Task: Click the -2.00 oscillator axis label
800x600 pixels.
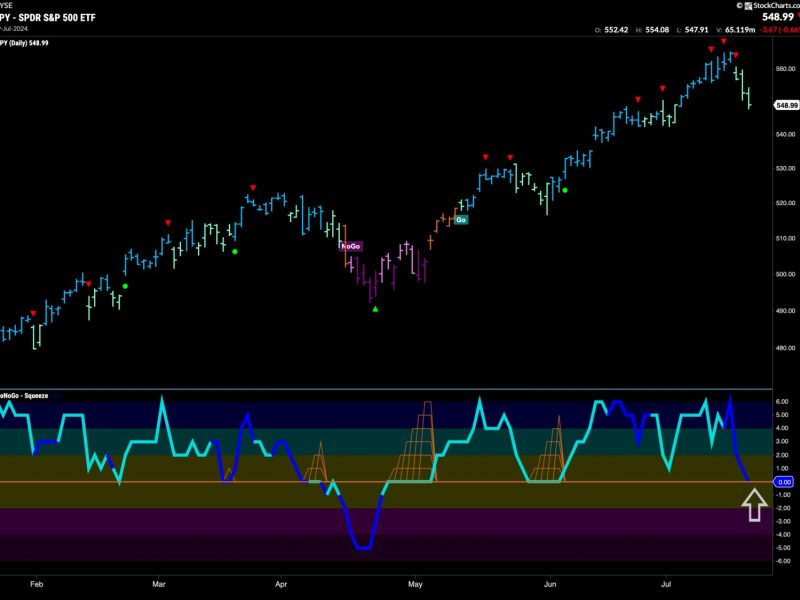Action: click(x=782, y=508)
